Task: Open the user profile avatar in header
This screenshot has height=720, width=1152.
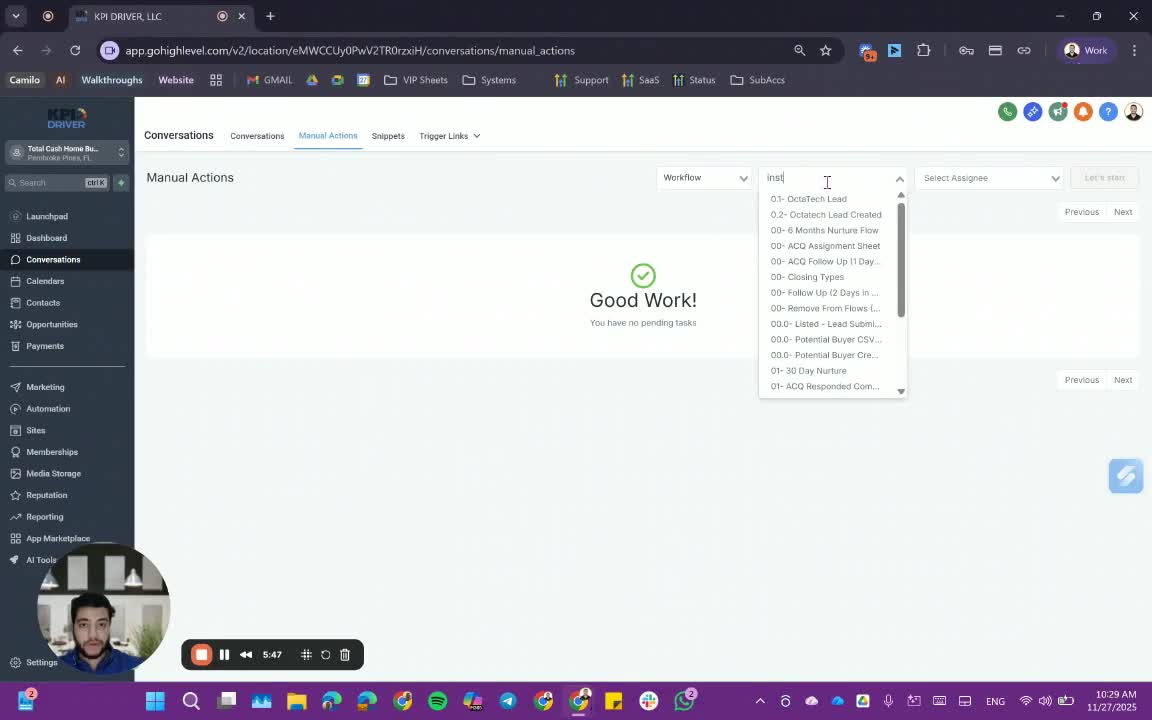Action: pyautogui.click(x=1134, y=112)
